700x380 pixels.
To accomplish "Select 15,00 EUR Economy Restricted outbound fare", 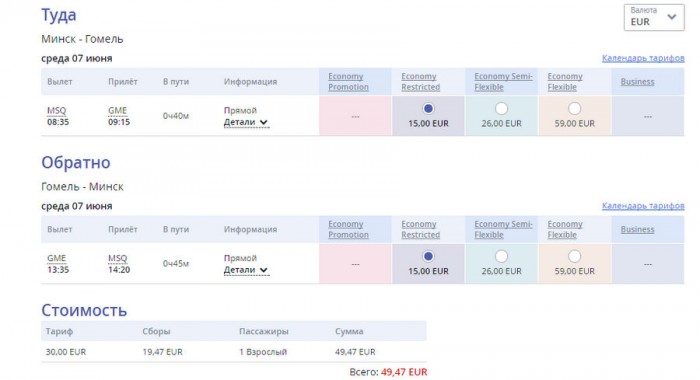I will [428, 109].
